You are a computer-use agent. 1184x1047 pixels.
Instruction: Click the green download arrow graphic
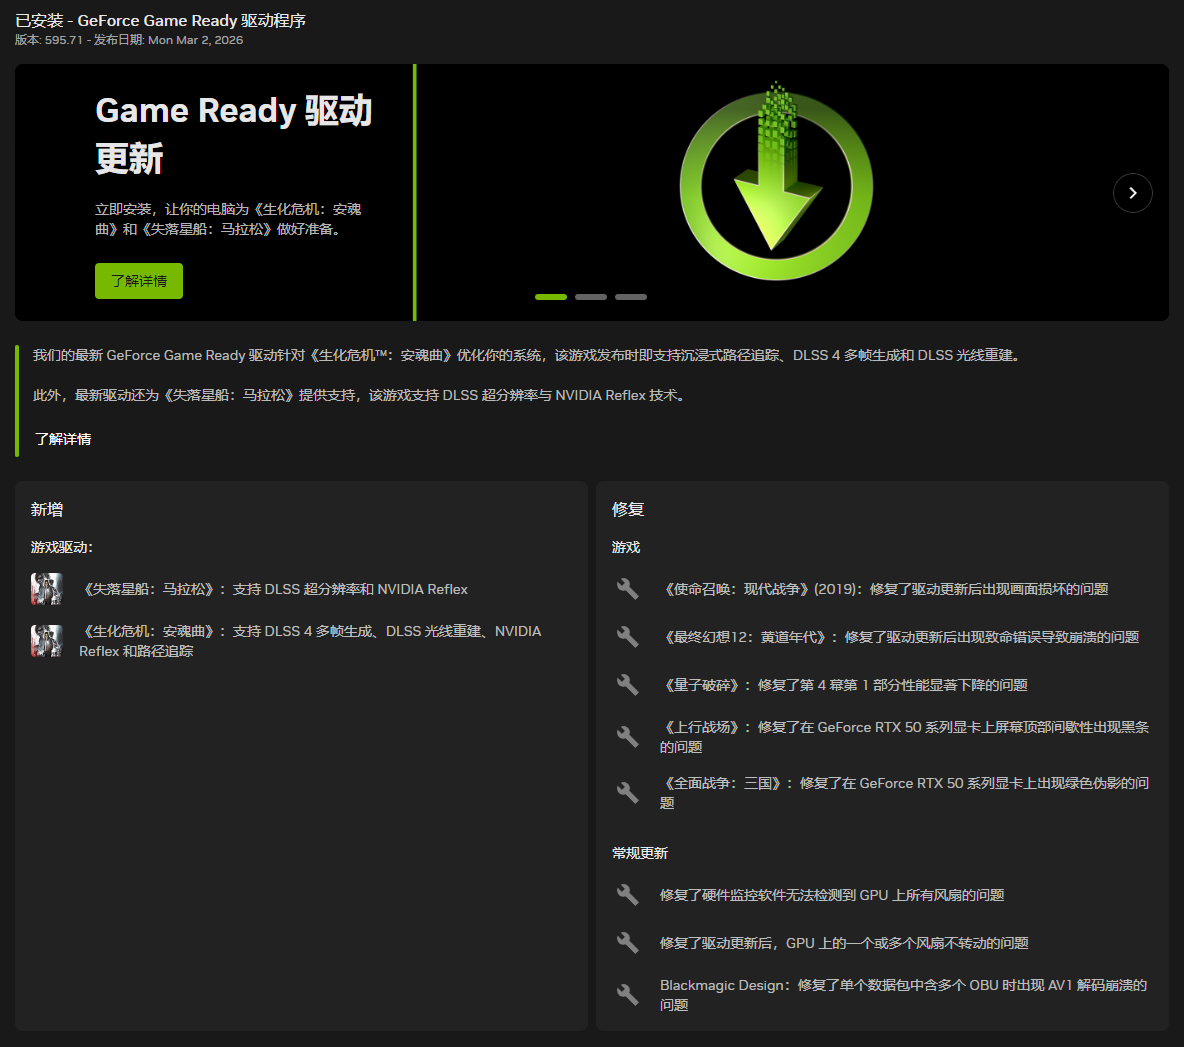click(x=776, y=181)
